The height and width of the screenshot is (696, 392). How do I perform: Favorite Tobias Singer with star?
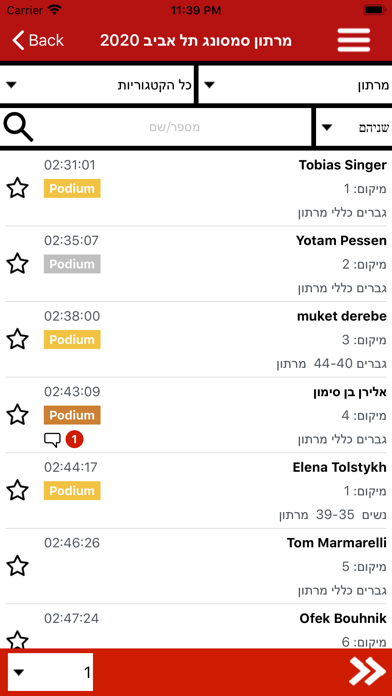tap(18, 188)
